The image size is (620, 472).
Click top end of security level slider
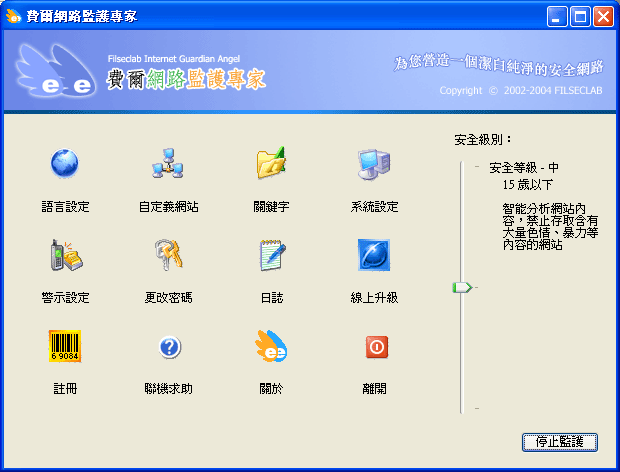pos(461,166)
